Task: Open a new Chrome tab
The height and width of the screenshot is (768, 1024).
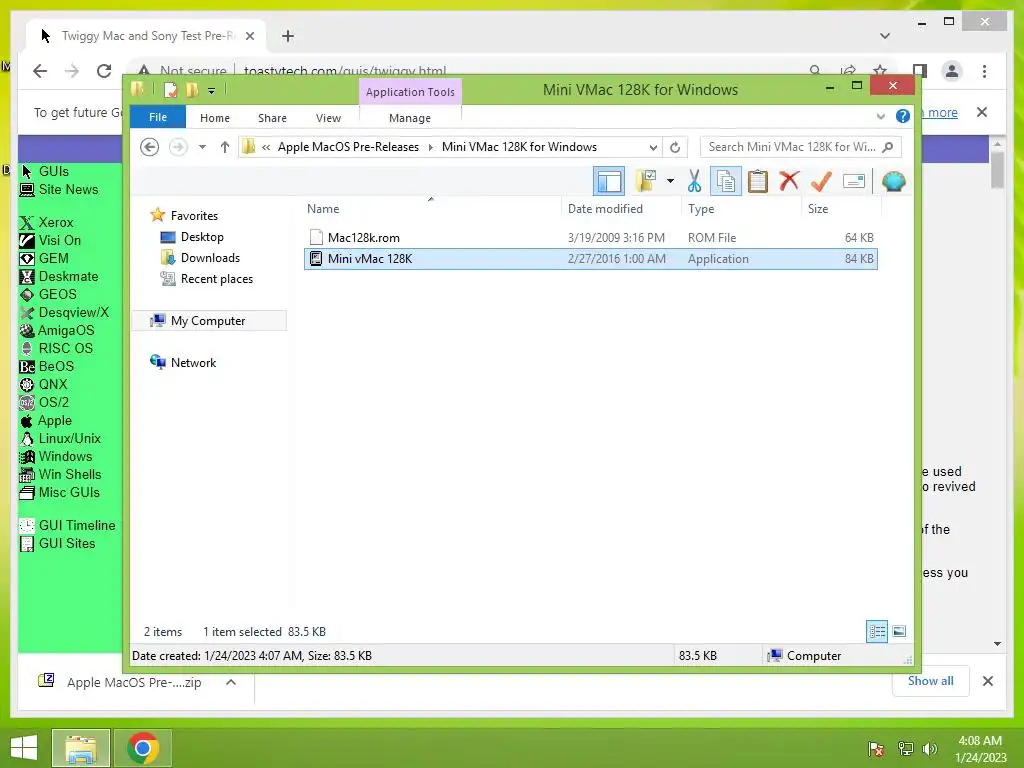Action: (x=288, y=36)
